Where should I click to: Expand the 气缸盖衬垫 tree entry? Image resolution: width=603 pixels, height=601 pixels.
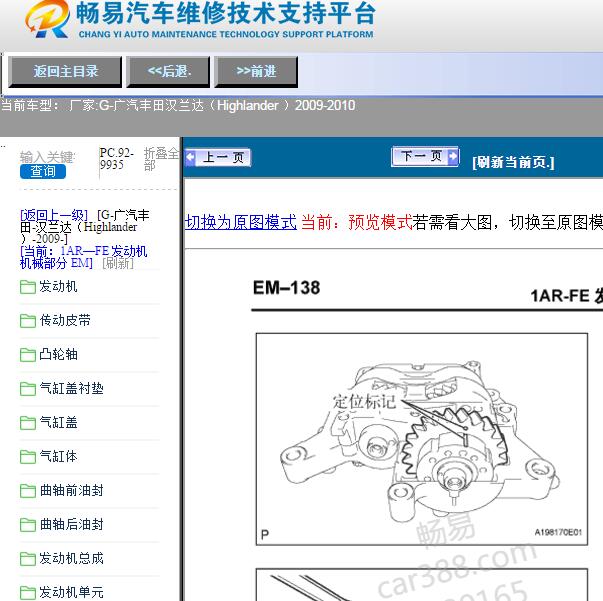pos(72,388)
